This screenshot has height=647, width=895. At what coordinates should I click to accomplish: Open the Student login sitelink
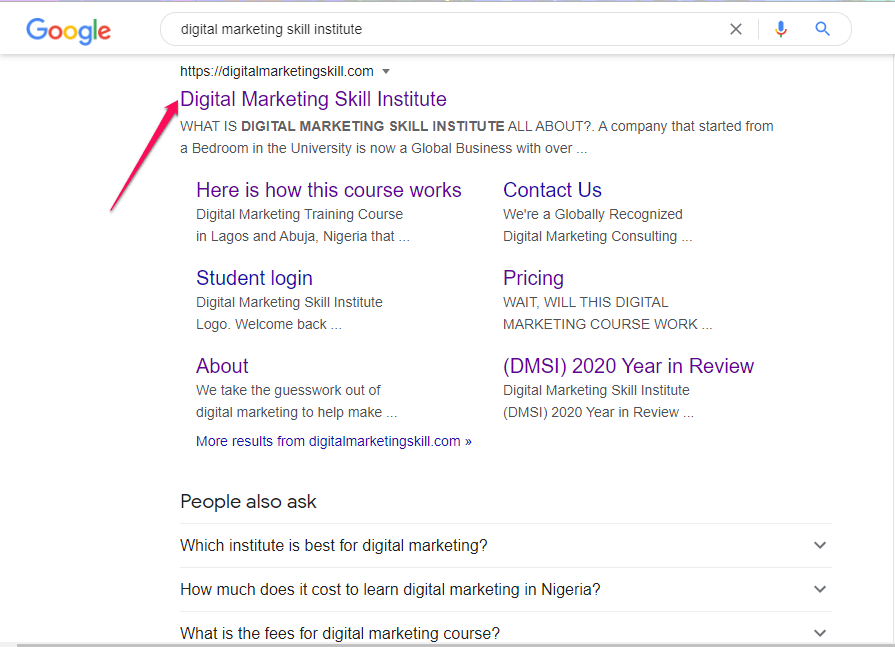(254, 278)
